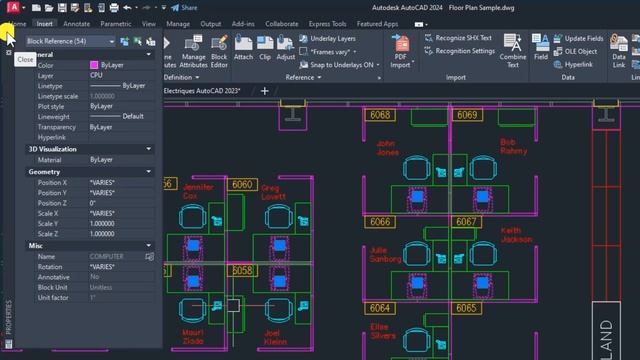
Task: Toggle the Frames vary checkbox icon
Action: coord(303,51)
